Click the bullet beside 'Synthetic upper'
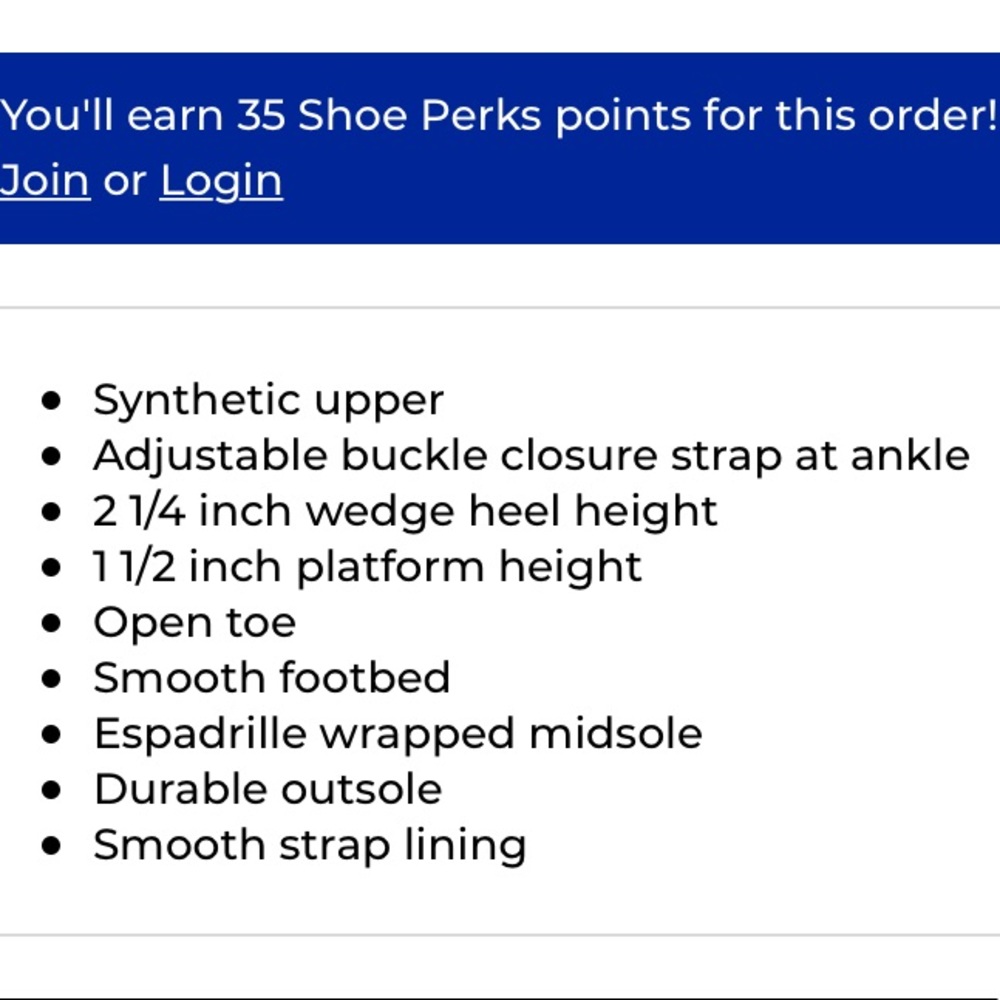 (x=51, y=401)
